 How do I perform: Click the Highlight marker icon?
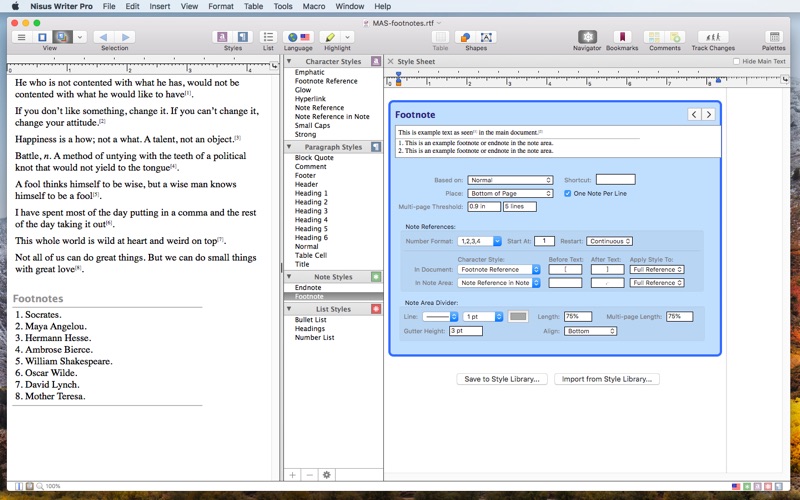coord(331,38)
